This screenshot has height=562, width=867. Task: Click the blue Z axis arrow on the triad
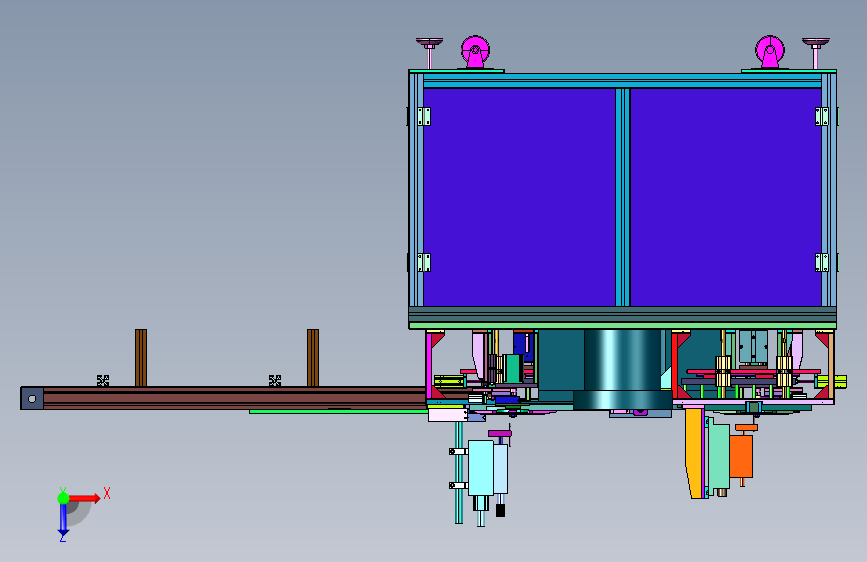(x=63, y=520)
